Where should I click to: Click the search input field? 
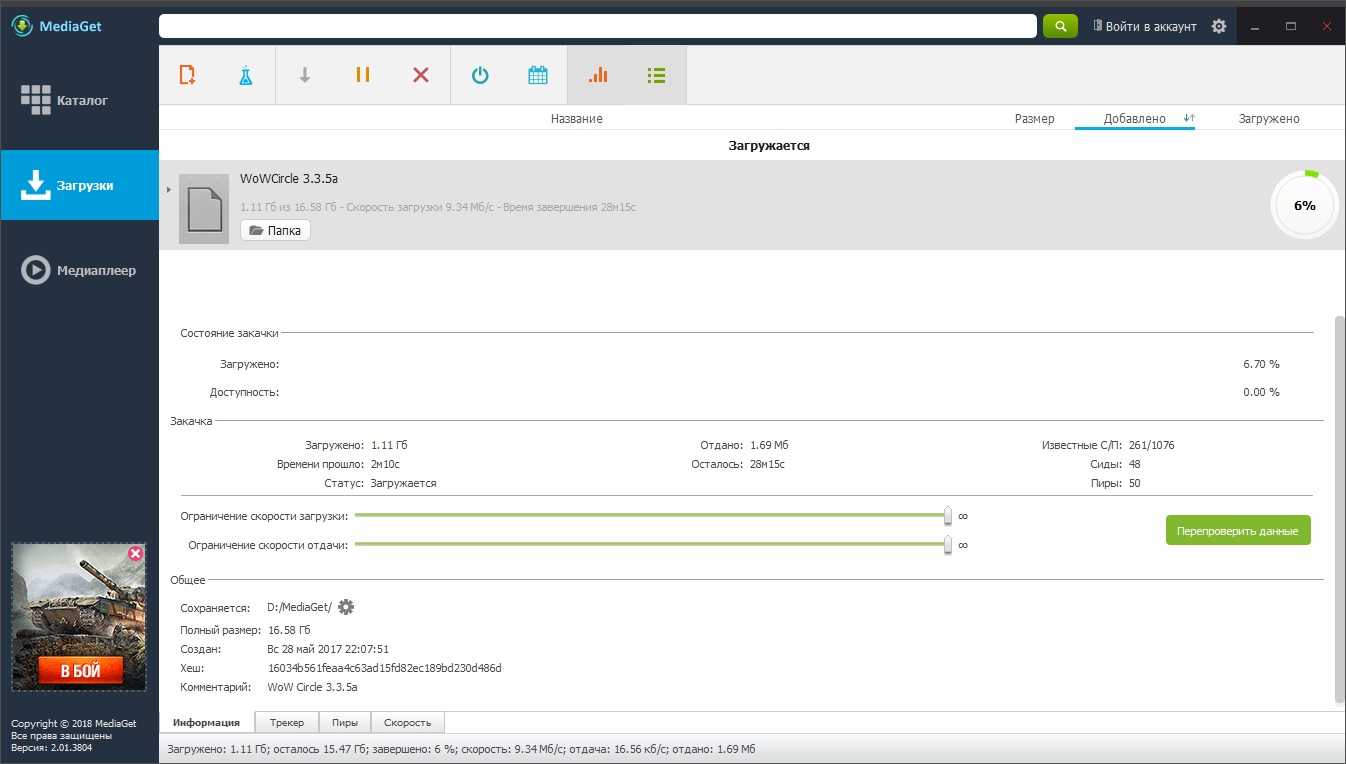click(x=598, y=26)
